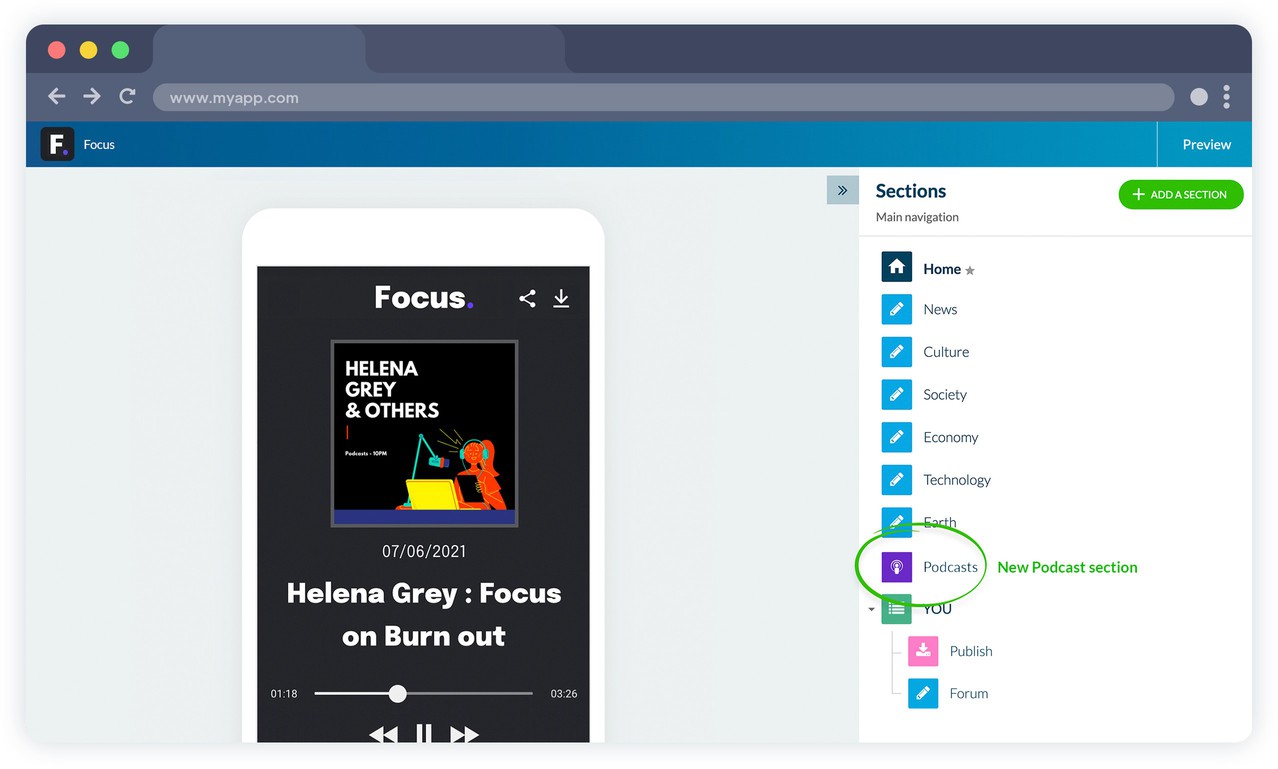Open the browser three-dot menu
1278x769 pixels.
click(1226, 97)
